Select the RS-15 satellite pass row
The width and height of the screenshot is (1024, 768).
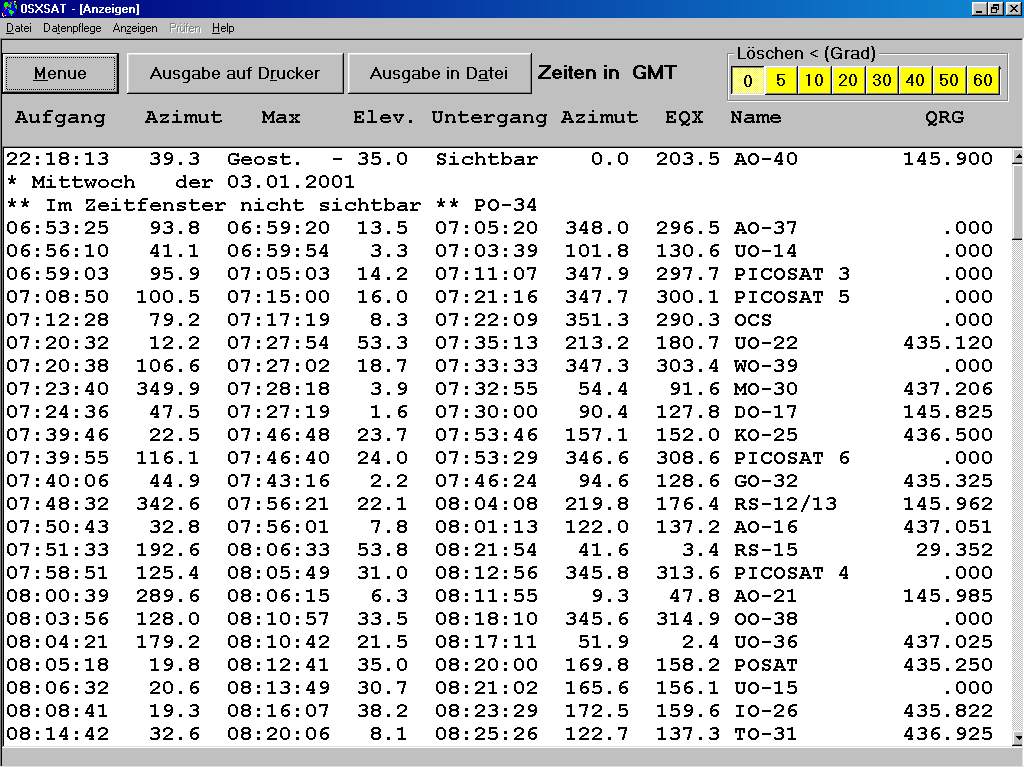[500, 550]
